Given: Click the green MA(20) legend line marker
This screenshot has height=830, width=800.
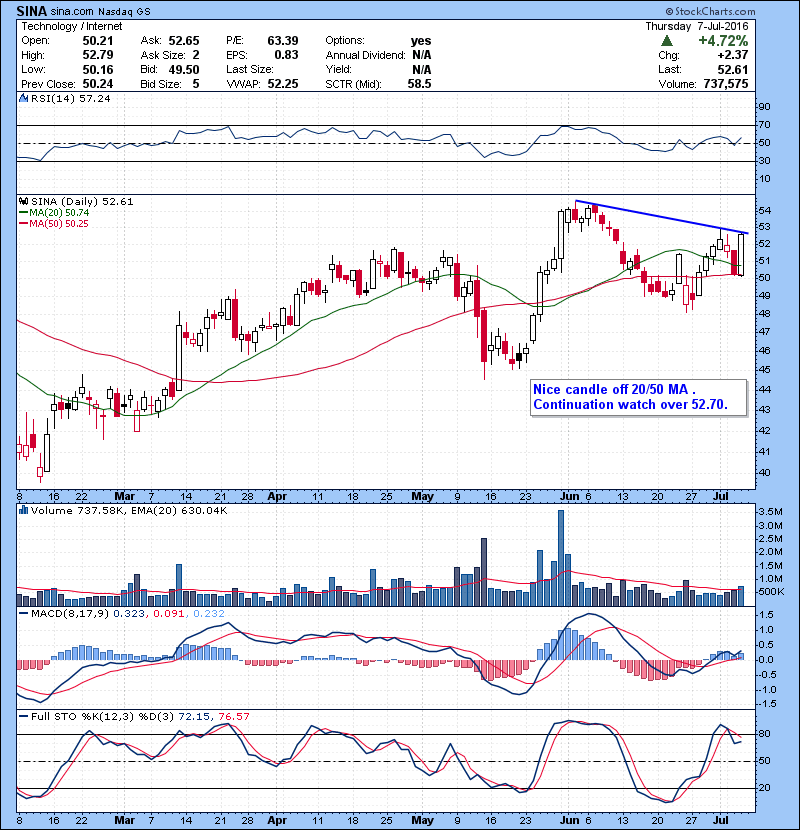Looking at the screenshot, I should pyautogui.click(x=24, y=213).
